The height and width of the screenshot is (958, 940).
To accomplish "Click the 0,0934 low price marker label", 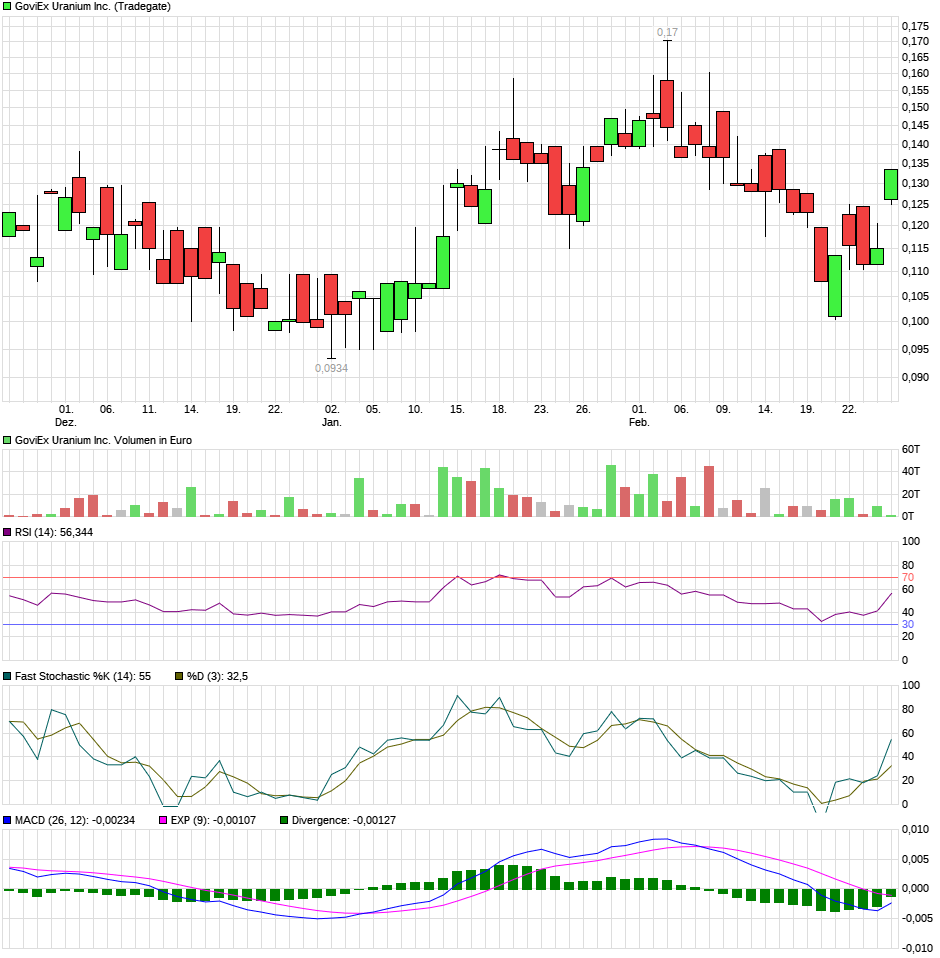I will coord(330,368).
